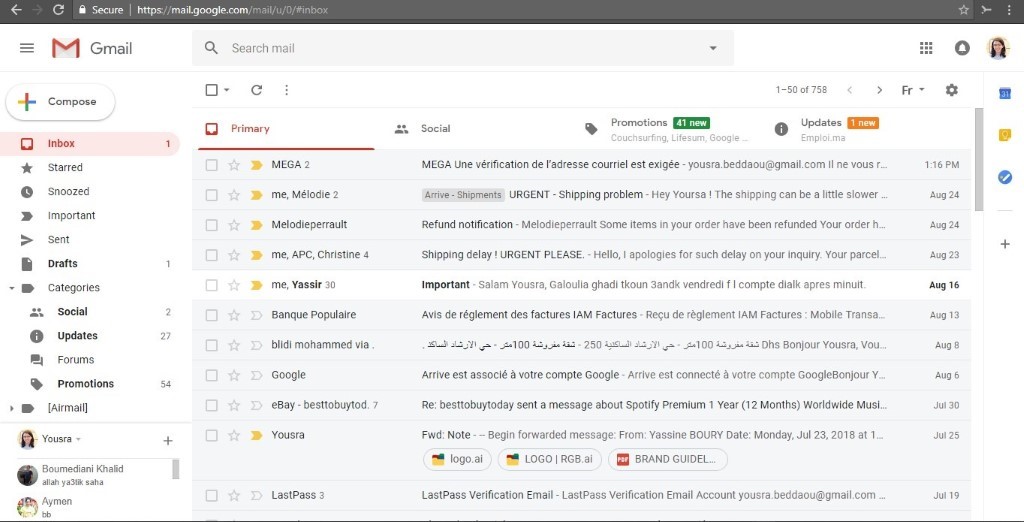Expand the search options dropdown arrow
This screenshot has height=522, width=1024.
coord(713,48)
